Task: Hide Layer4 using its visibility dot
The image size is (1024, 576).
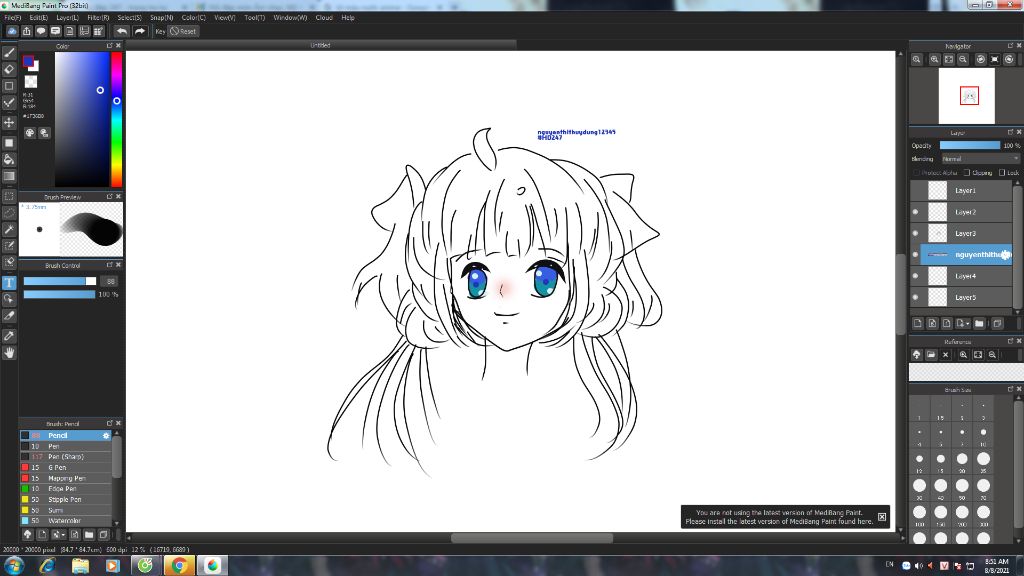Action: (915, 276)
